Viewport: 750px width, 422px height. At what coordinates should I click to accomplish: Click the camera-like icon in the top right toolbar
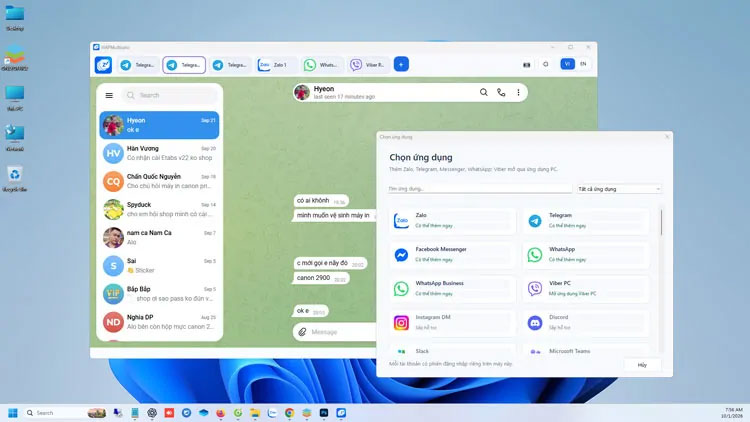coord(527,65)
